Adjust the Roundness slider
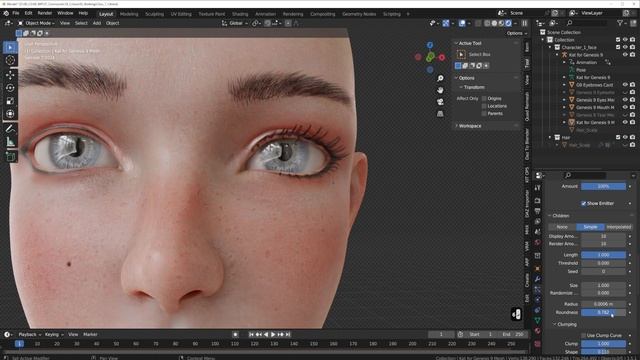Screen dimensions: 640x360 [603, 313]
